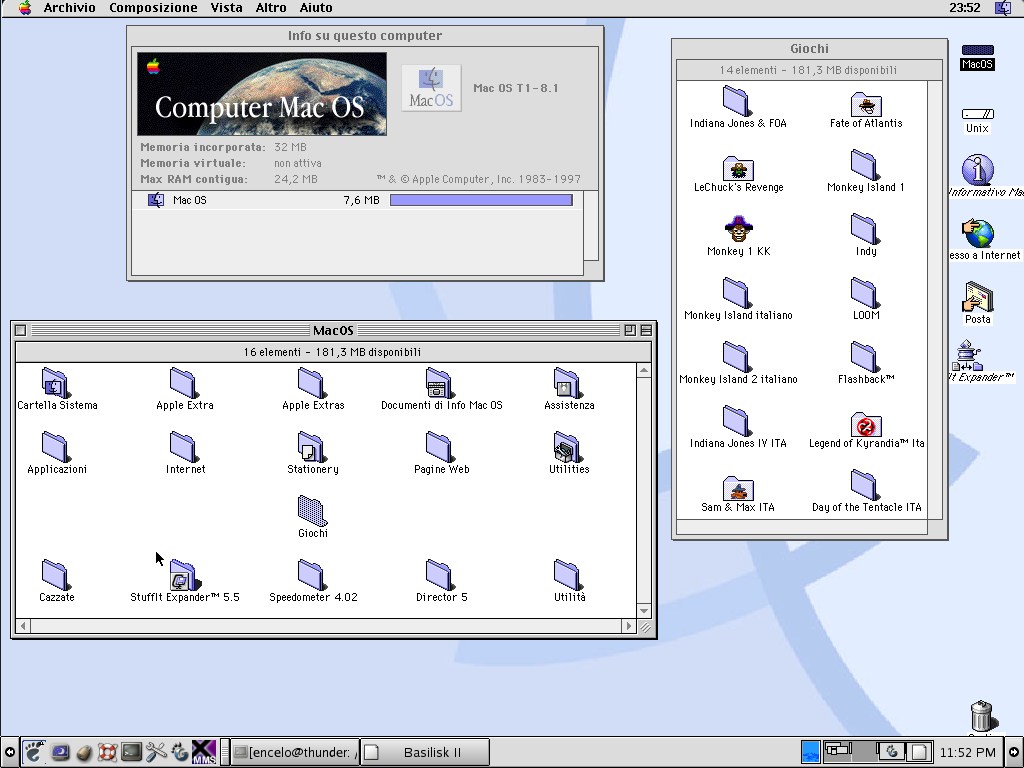Select the Fate of Atlantis icon
Screen dimensions: 1024x768
point(866,108)
